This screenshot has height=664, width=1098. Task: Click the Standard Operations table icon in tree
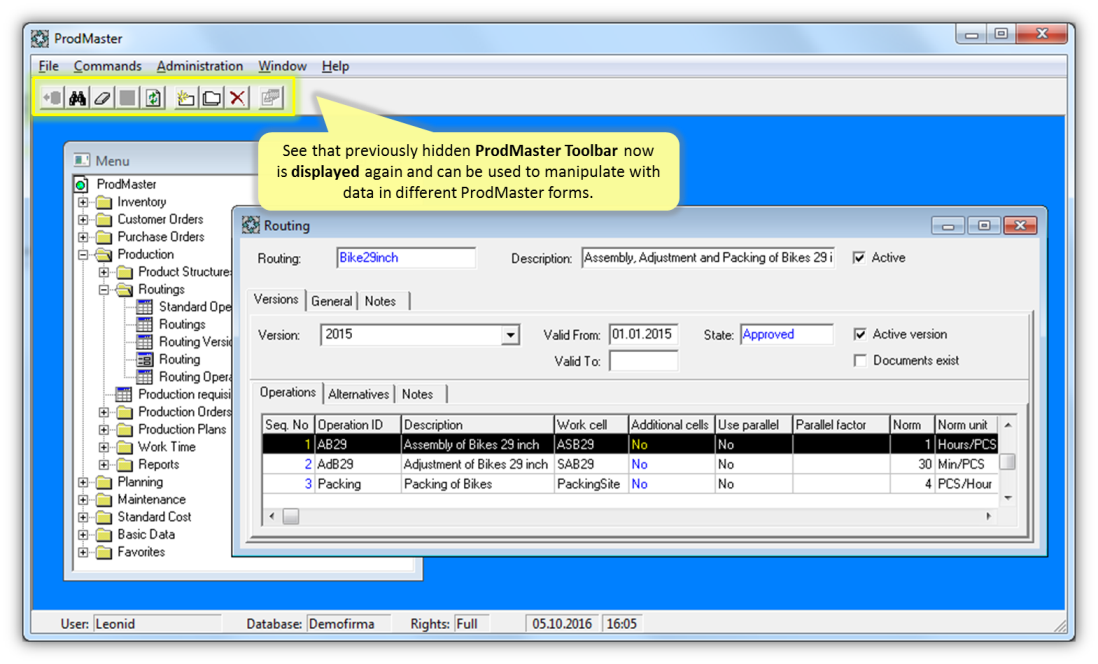click(x=144, y=307)
